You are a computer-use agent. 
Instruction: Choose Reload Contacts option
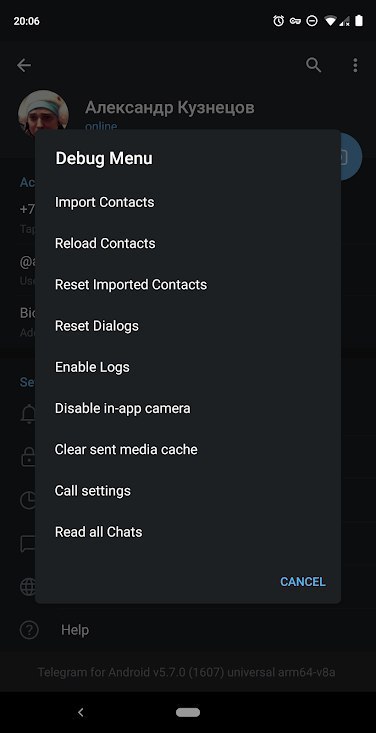pyautogui.click(x=188, y=244)
